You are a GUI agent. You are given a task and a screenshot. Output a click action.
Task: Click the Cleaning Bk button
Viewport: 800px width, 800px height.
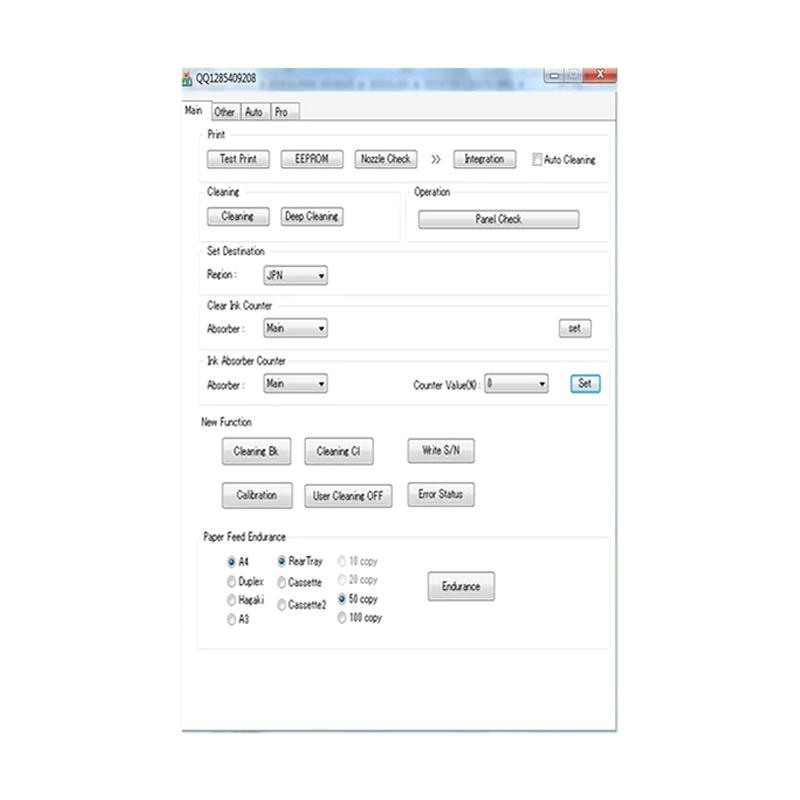(x=255, y=451)
